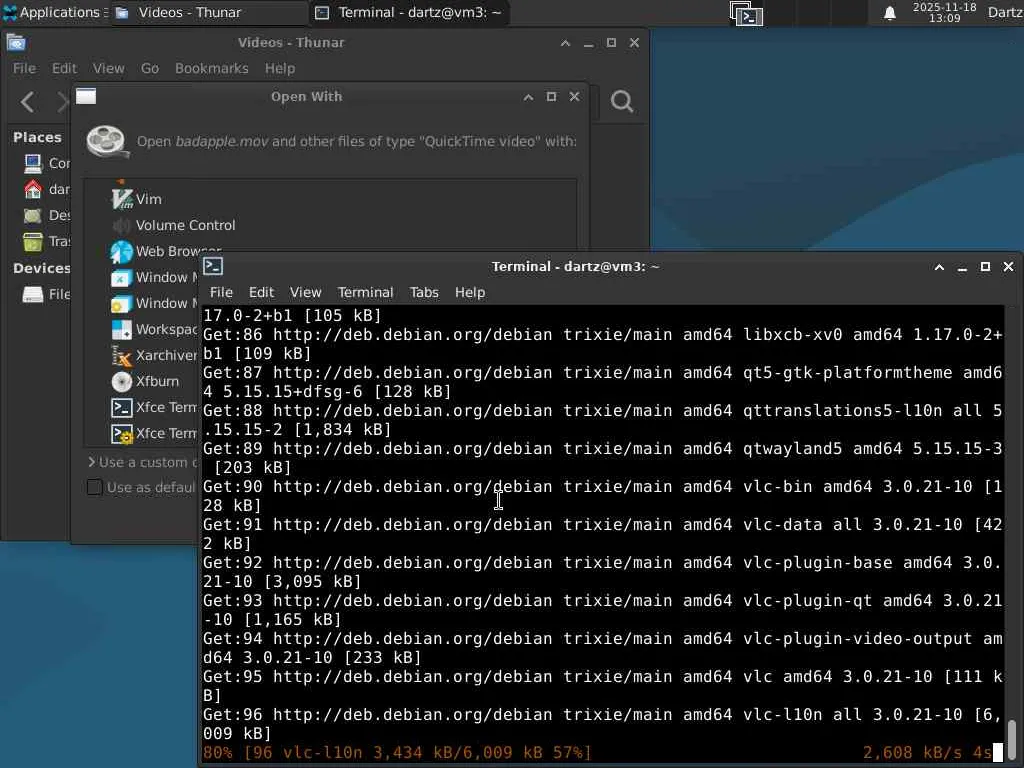Screen dimensions: 1024x768
Task: Click the Thunar search magnifier icon
Action: (x=622, y=101)
